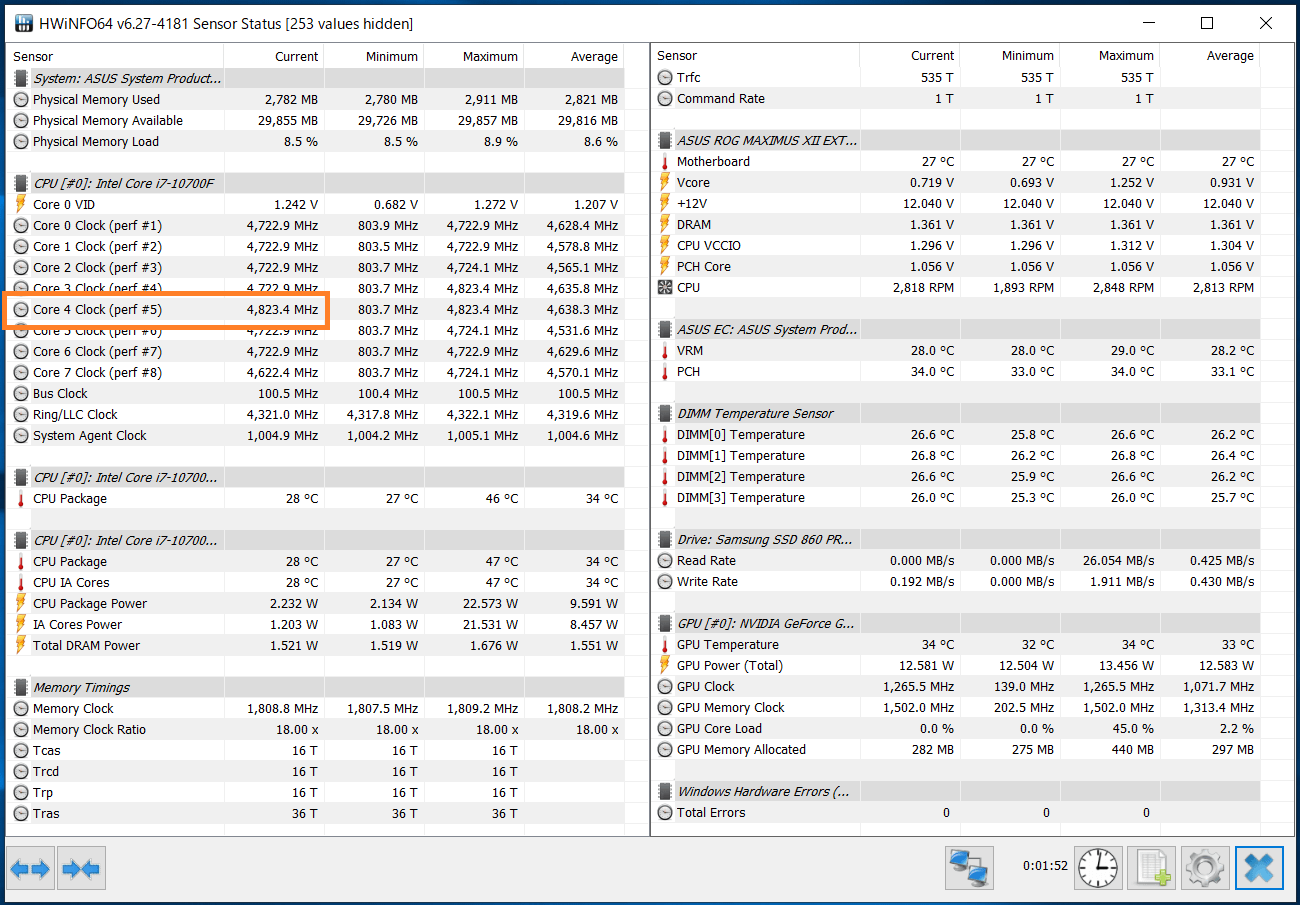Select the Core 4 Clock (perf #5) row

click(x=316, y=309)
